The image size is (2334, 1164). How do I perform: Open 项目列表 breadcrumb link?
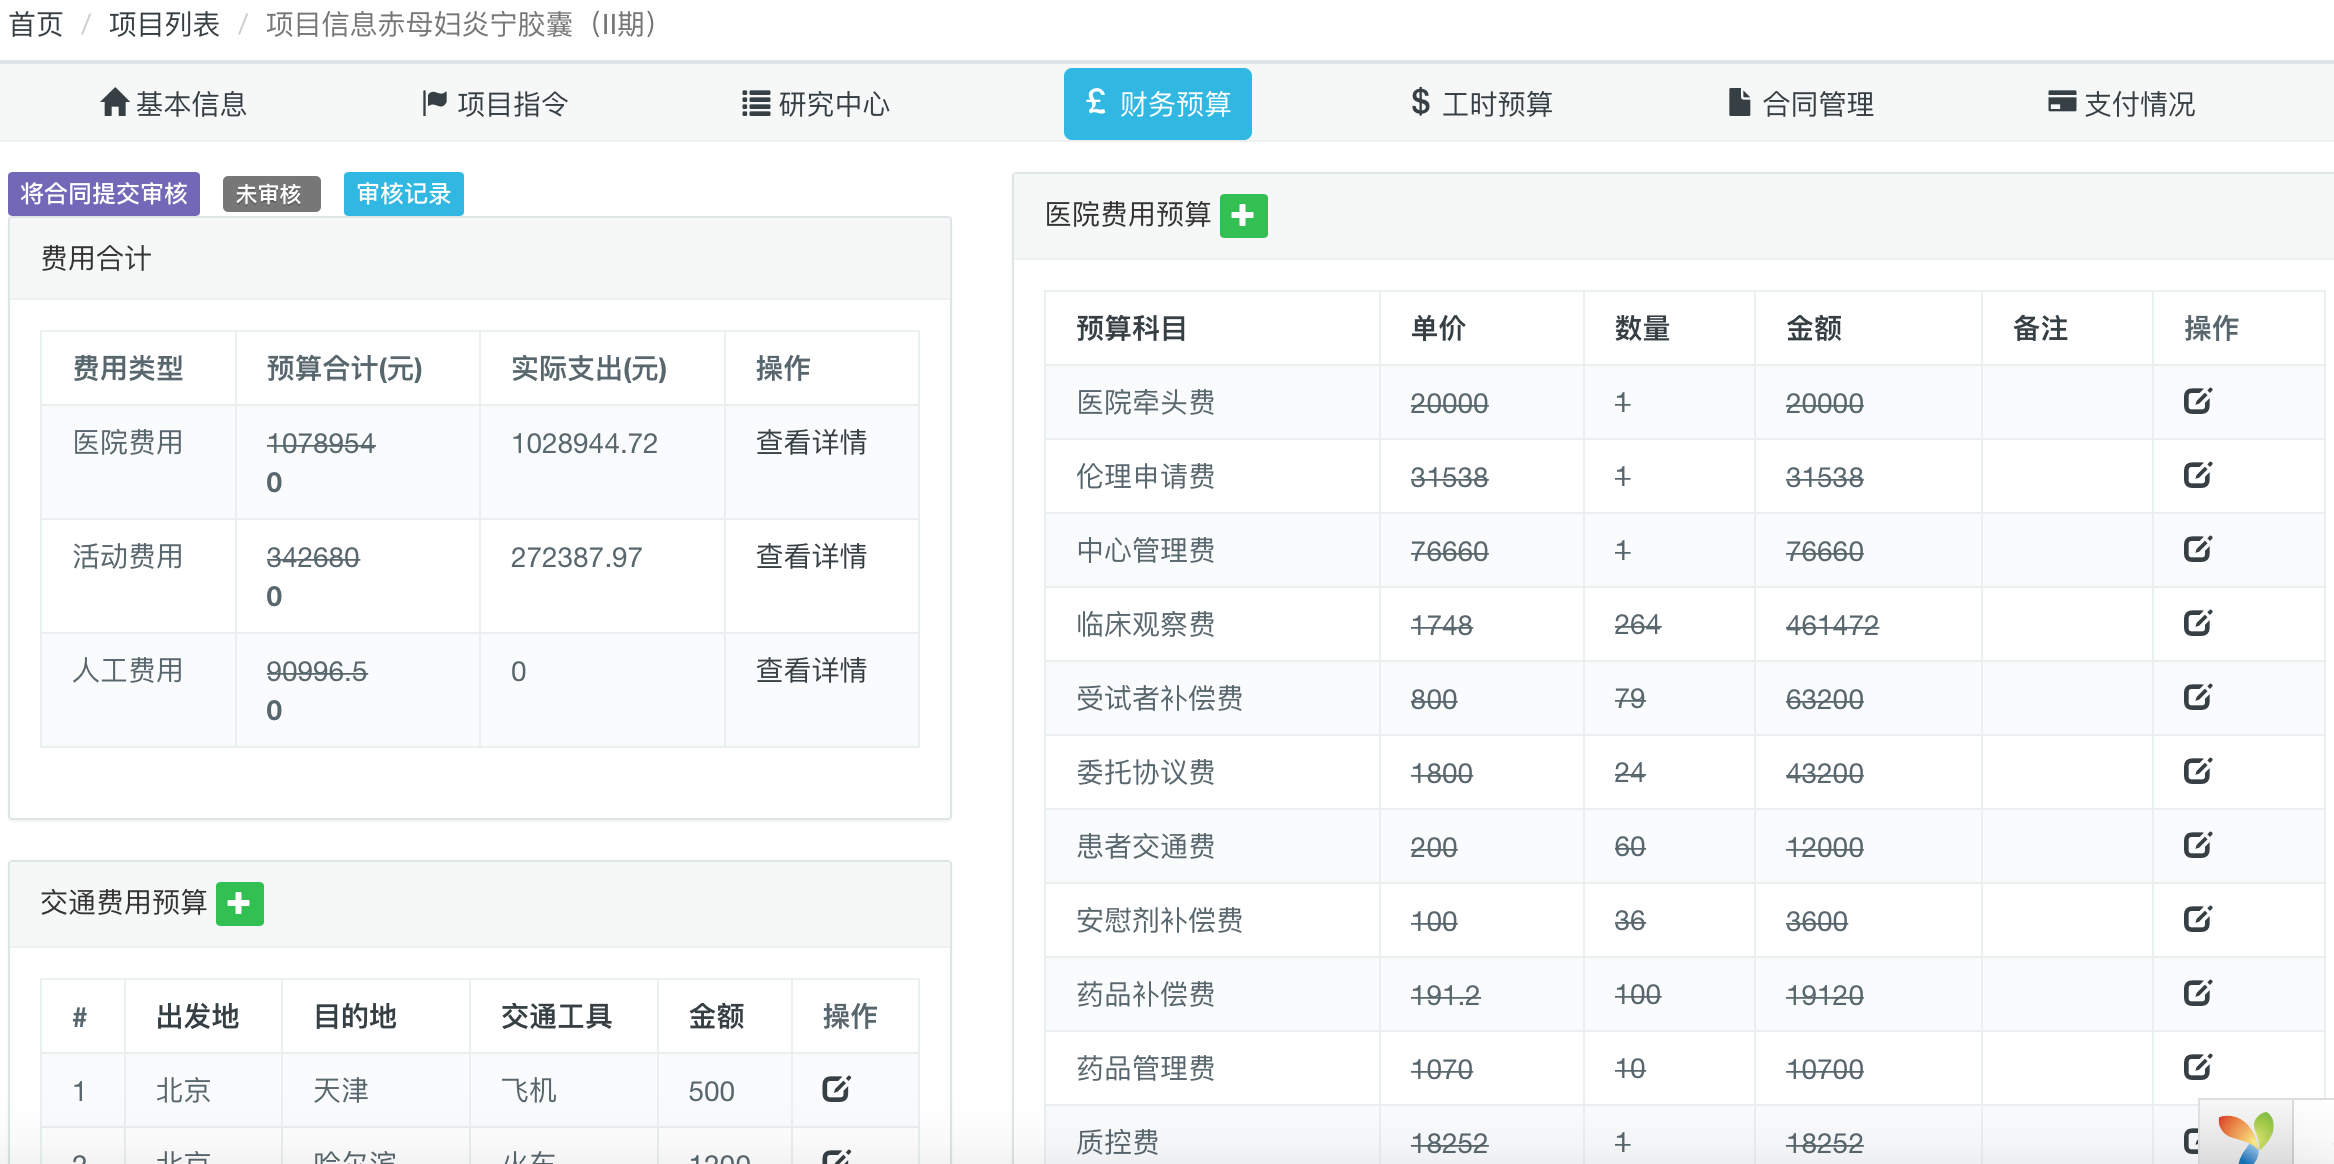point(164,24)
